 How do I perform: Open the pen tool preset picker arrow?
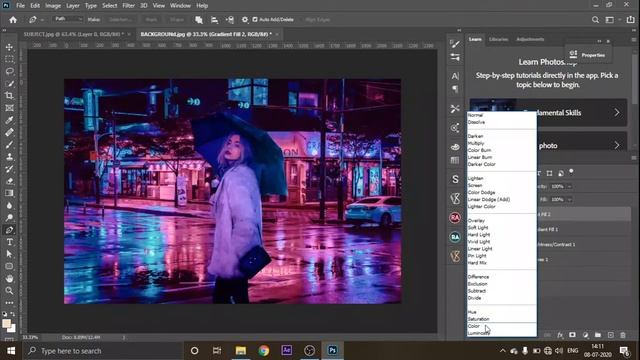pyautogui.click(x=42, y=20)
